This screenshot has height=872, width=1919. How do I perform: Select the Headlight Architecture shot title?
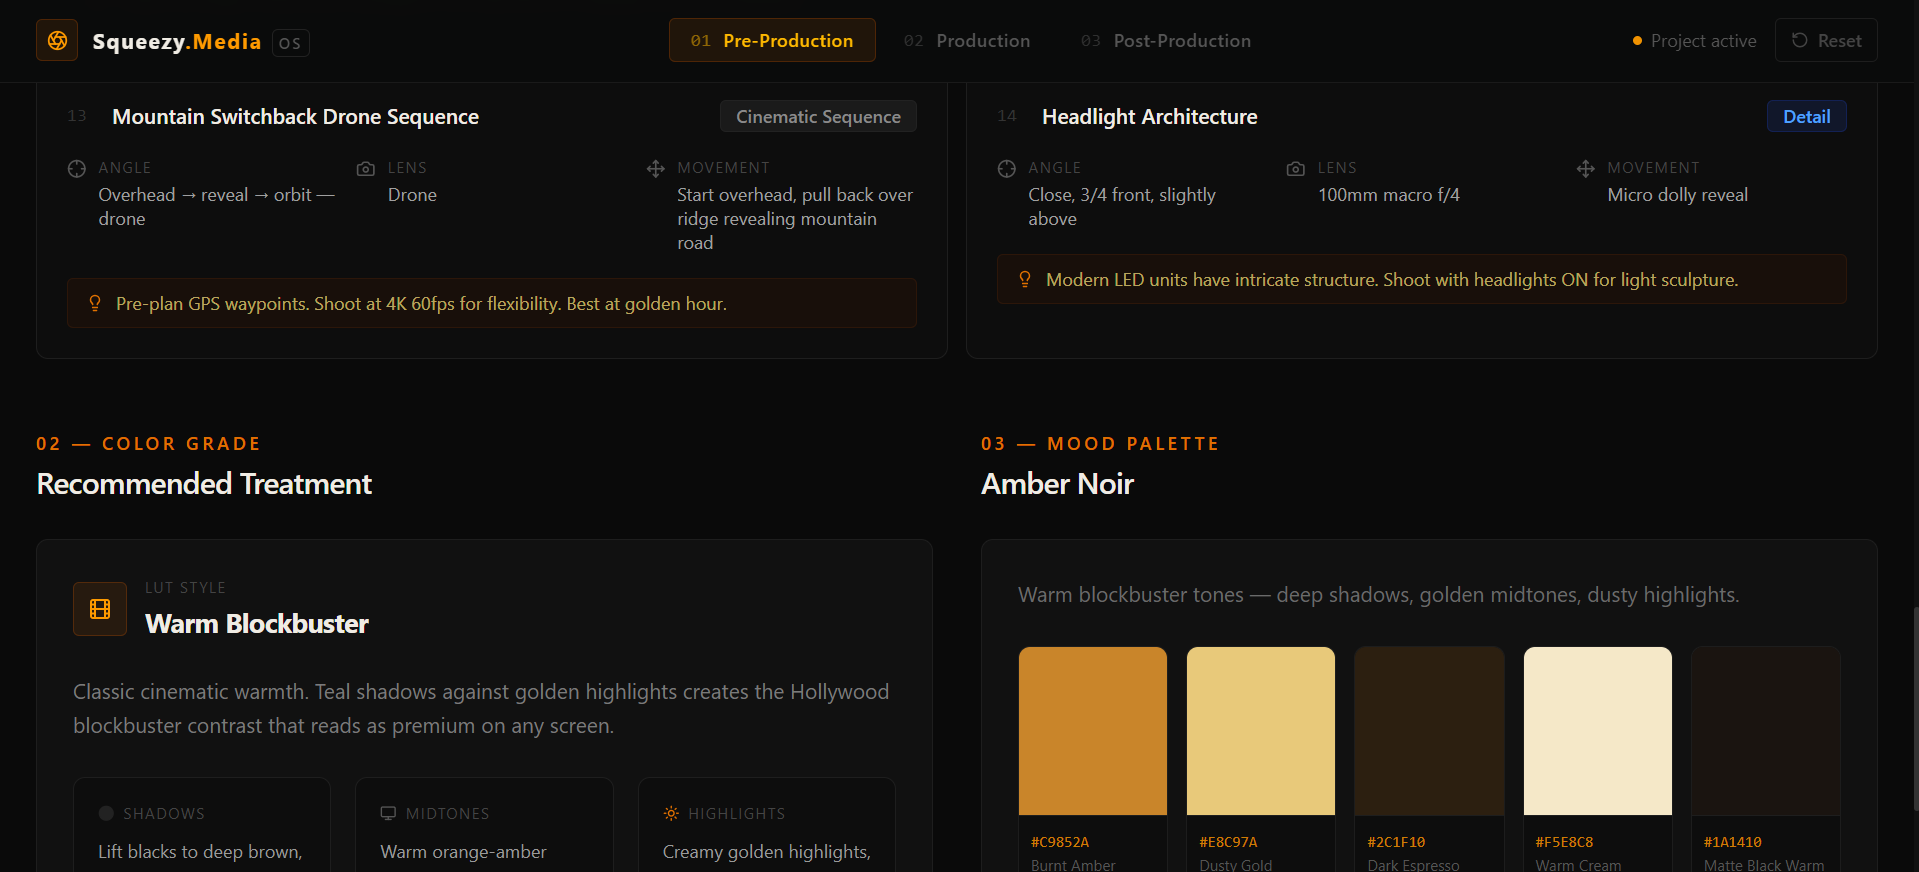1149,117
